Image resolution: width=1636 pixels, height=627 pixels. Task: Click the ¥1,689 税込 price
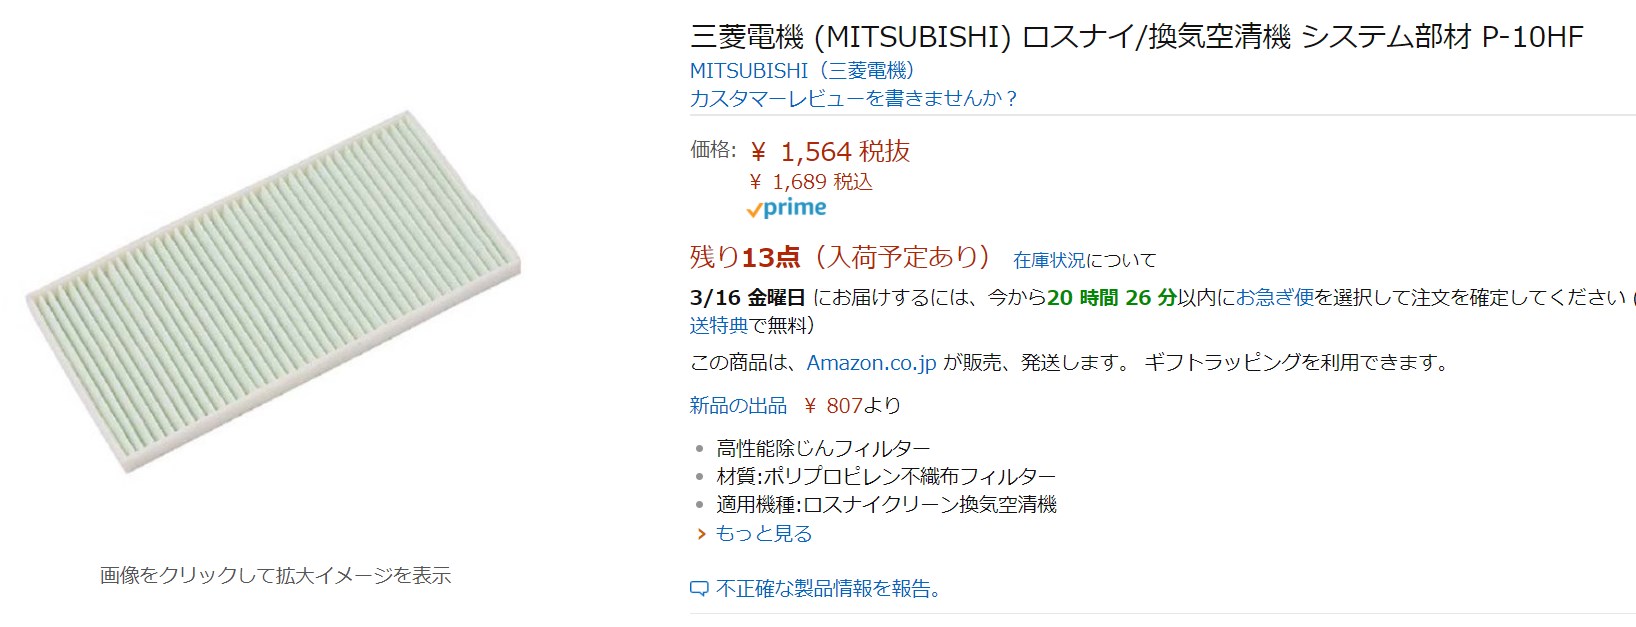(x=811, y=182)
